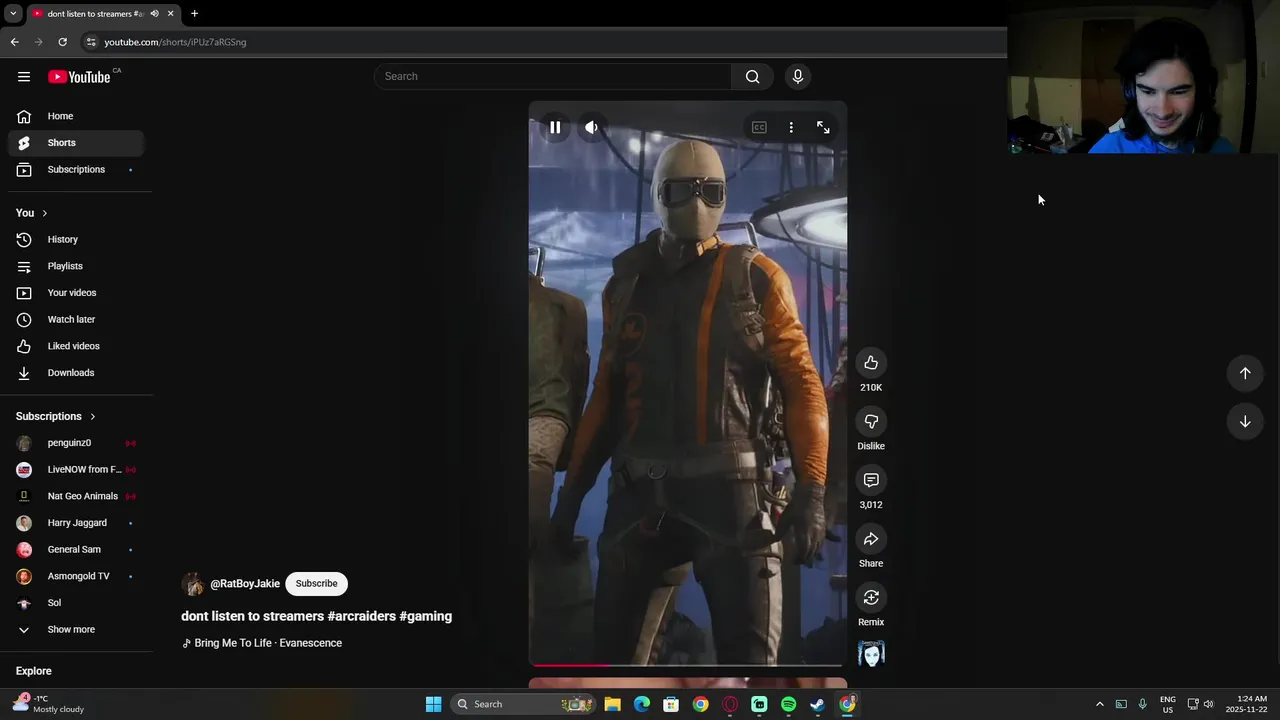This screenshot has height=720, width=1280.
Task: Click the taskbar Search box
Action: point(524,704)
